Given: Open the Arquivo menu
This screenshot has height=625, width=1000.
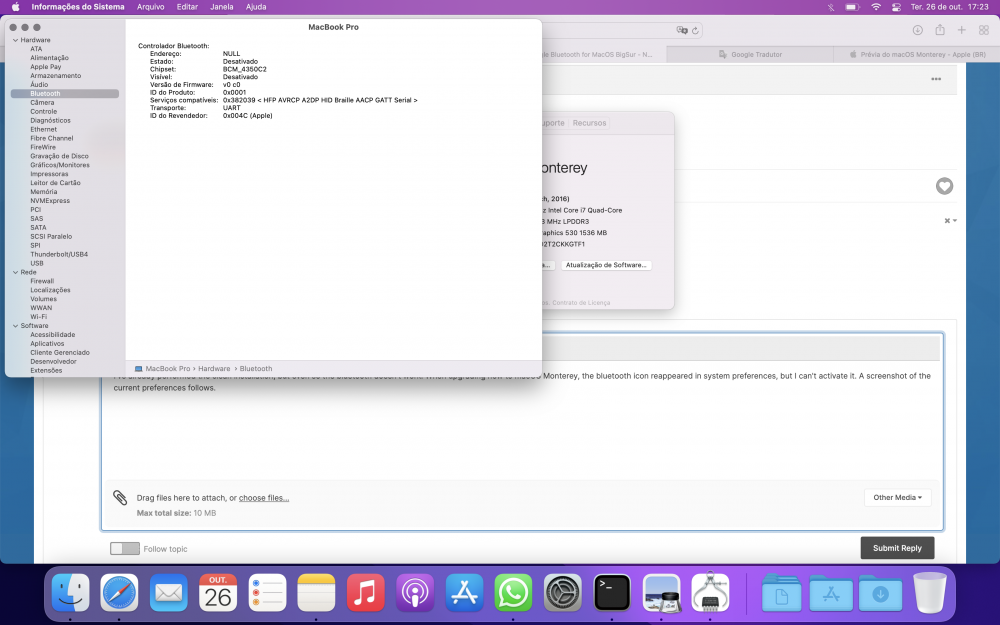Looking at the screenshot, I should [x=151, y=7].
